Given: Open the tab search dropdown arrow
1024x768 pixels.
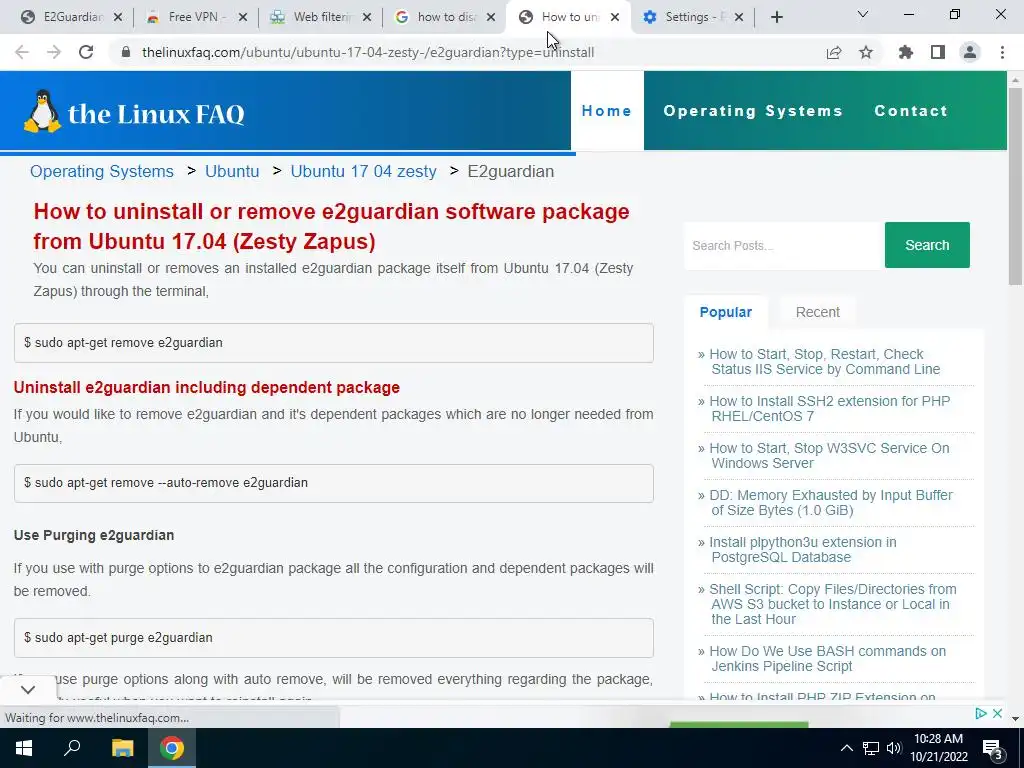Looking at the screenshot, I should [863, 14].
